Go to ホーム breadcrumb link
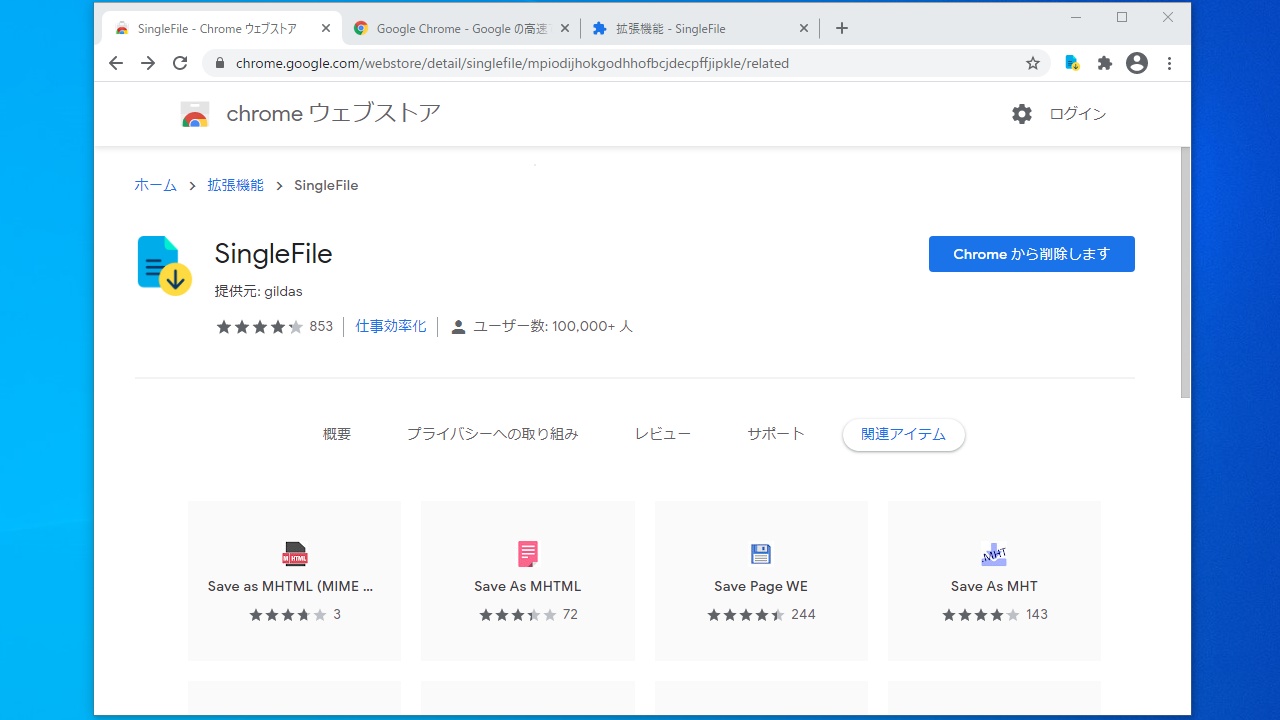Viewport: 1280px width, 720px height. click(x=156, y=185)
